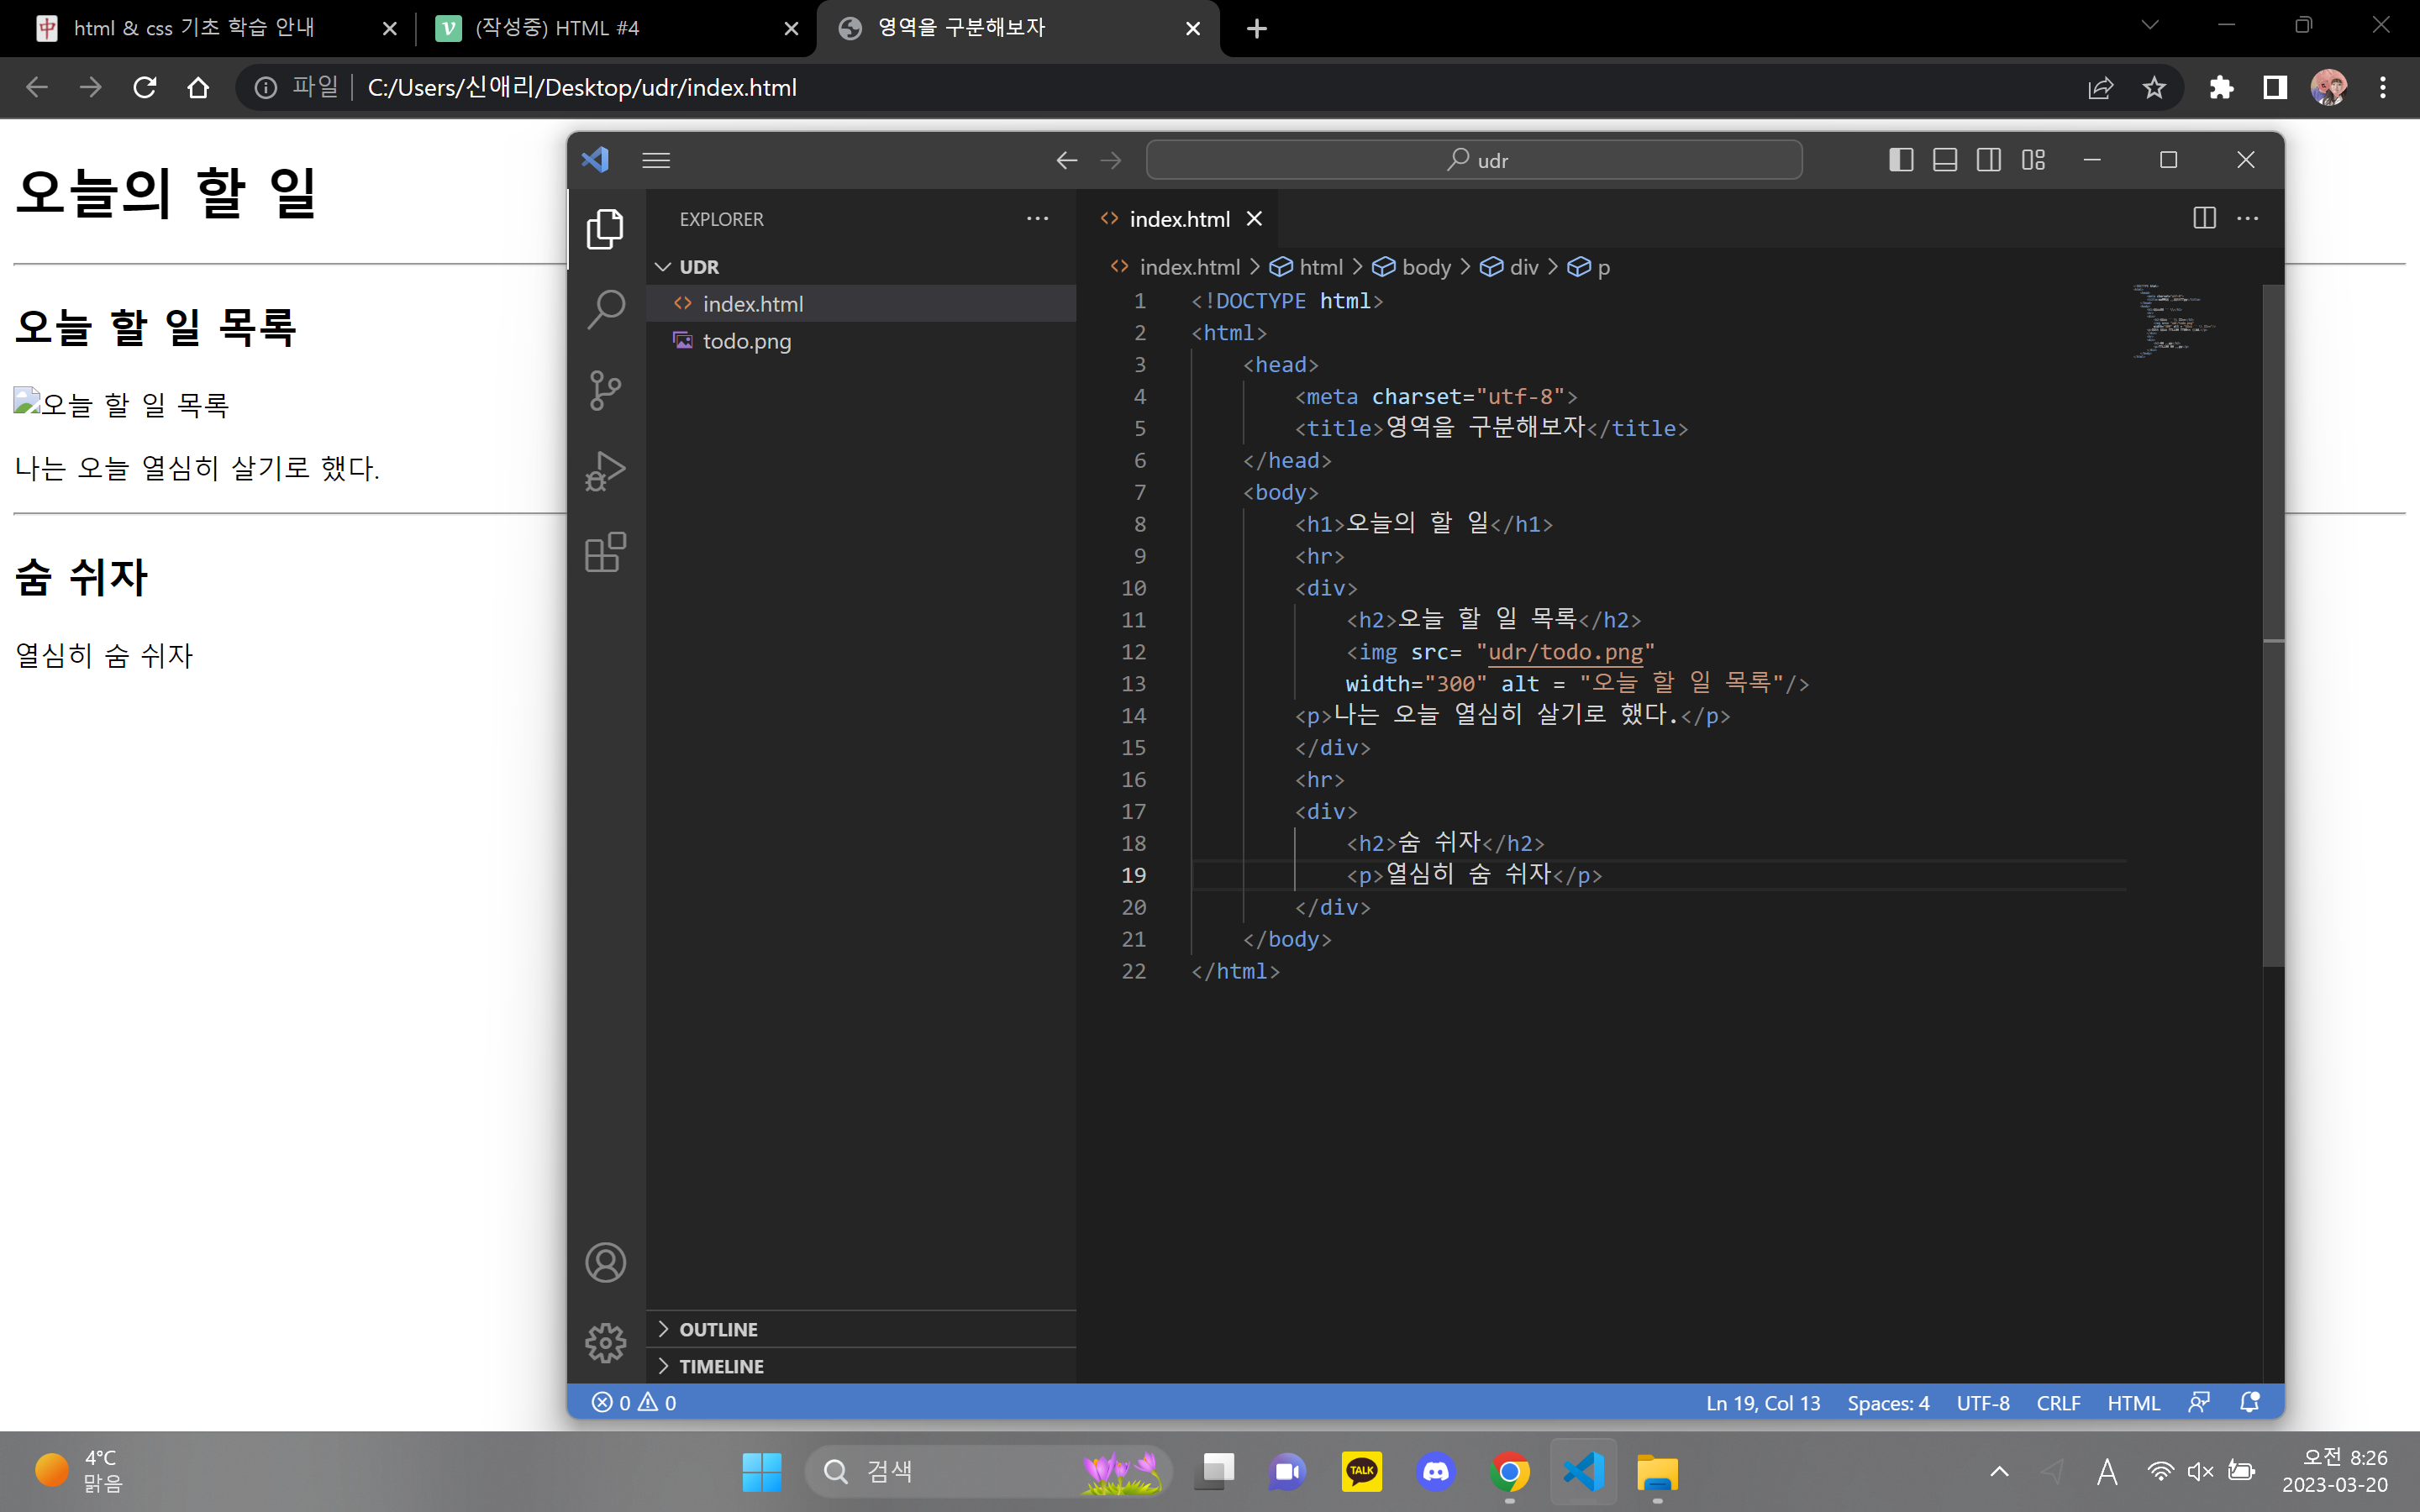Image resolution: width=2420 pixels, height=1512 pixels.
Task: Click the split editor right icon
Action: coord(2204,218)
